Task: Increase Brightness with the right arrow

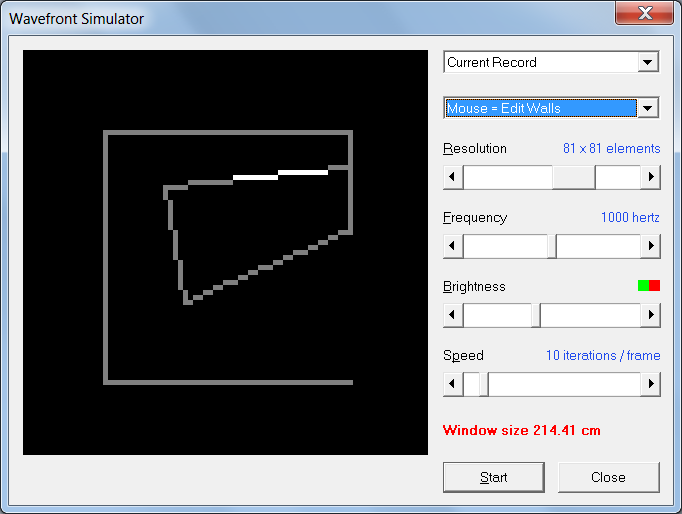Action: point(651,315)
